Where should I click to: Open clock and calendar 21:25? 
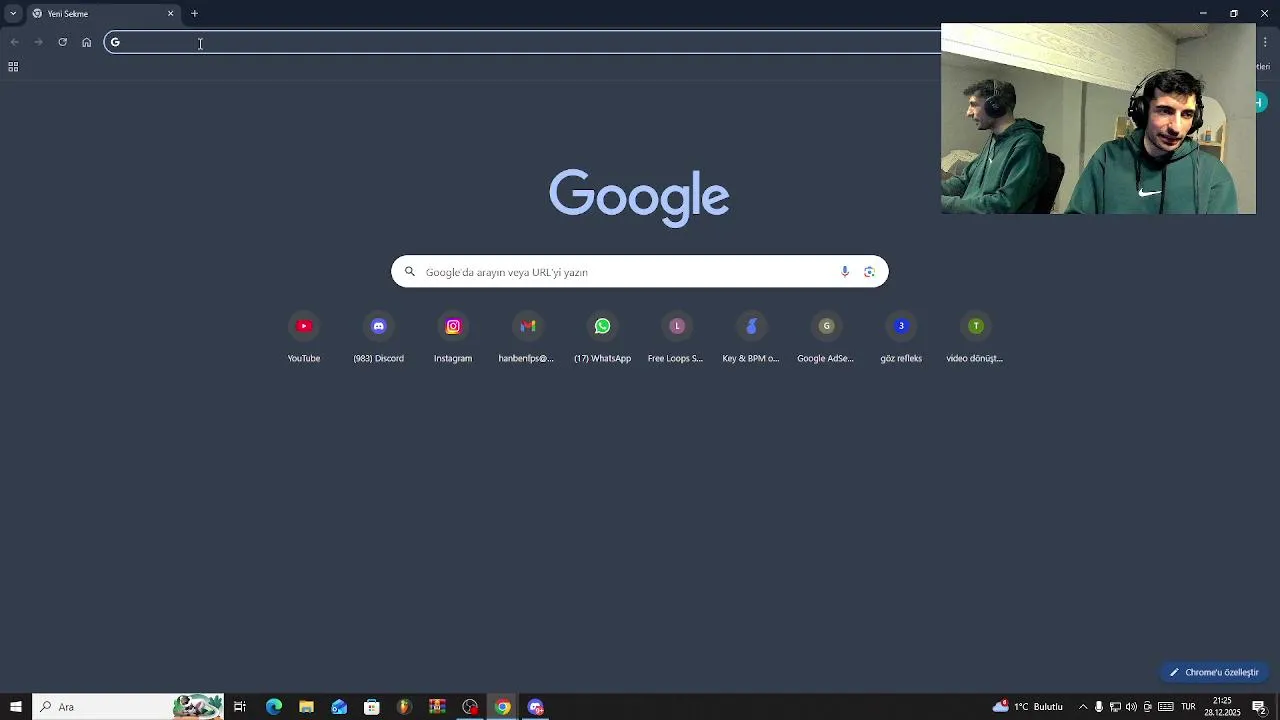[1222, 707]
